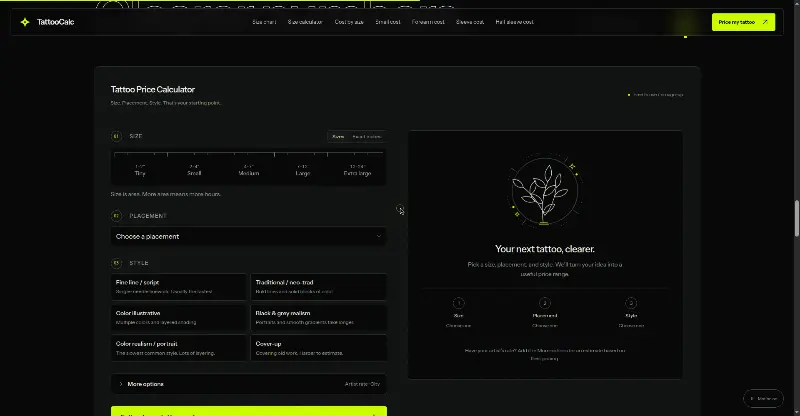Open Half sleeve cost in the top navigation
Viewport: 800px width, 416px height.
pos(514,22)
